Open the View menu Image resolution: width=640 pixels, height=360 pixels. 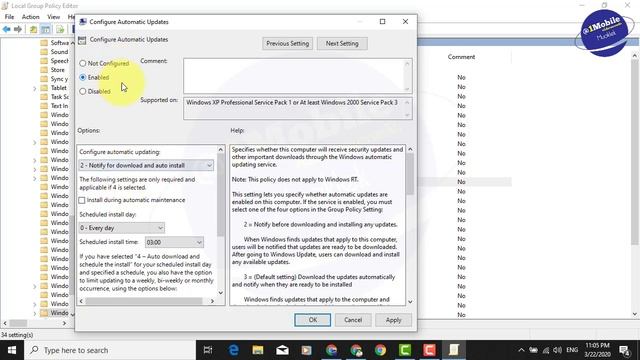pos(53,17)
